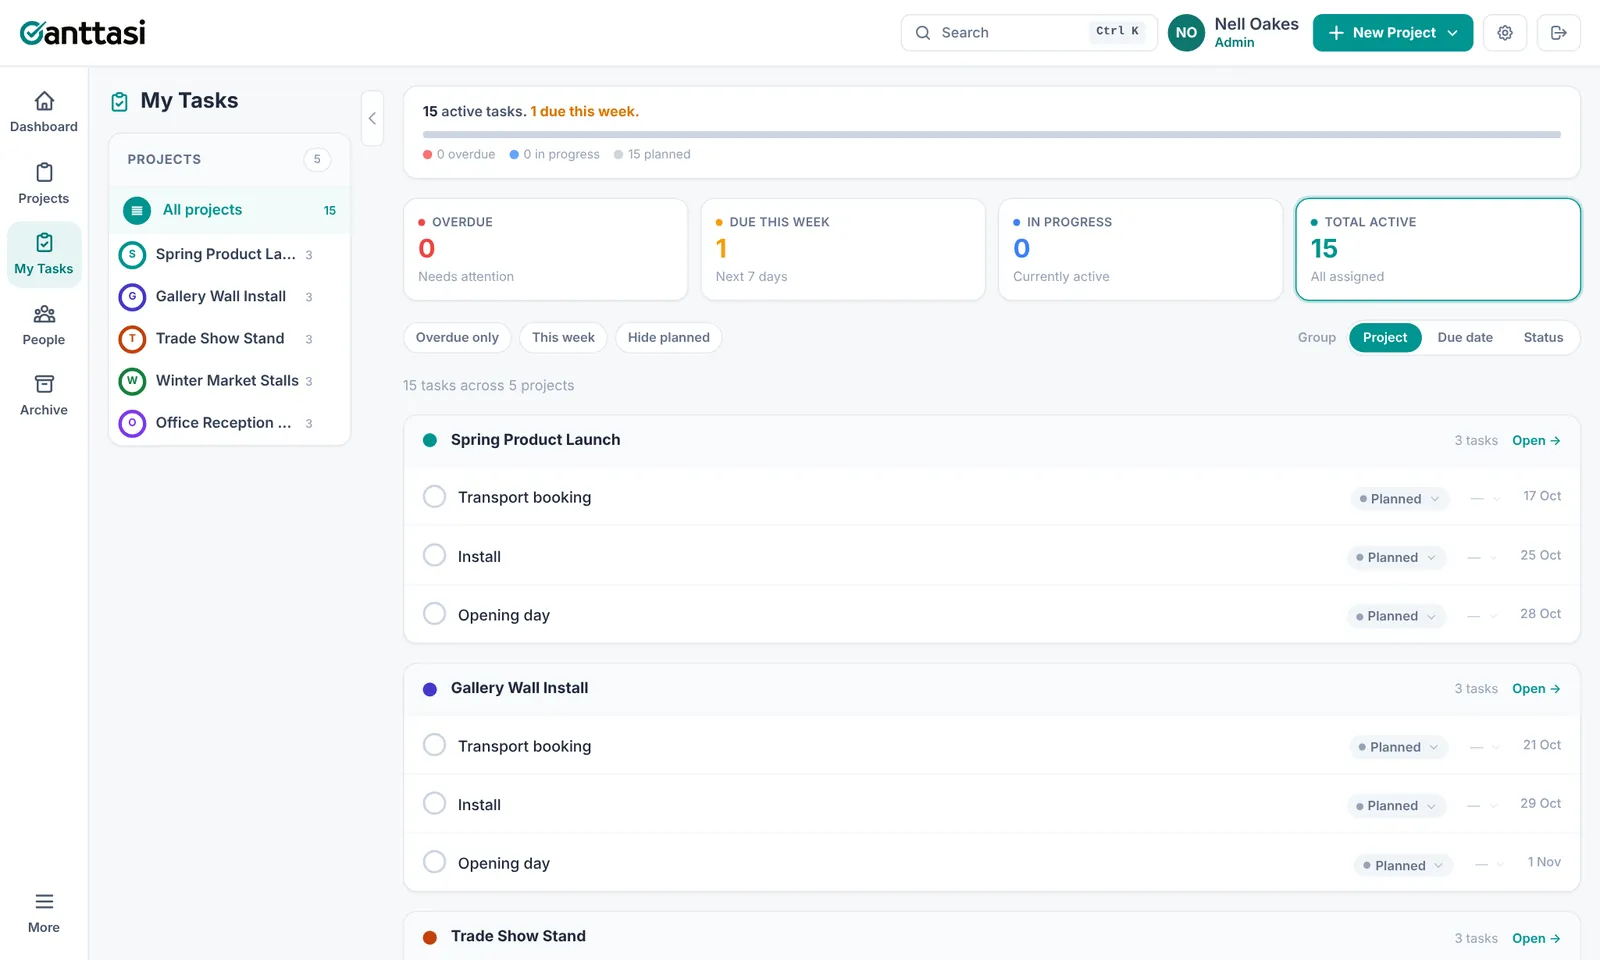Image resolution: width=1600 pixels, height=960 pixels.
Task: Click the task progress bar
Action: 991,134
